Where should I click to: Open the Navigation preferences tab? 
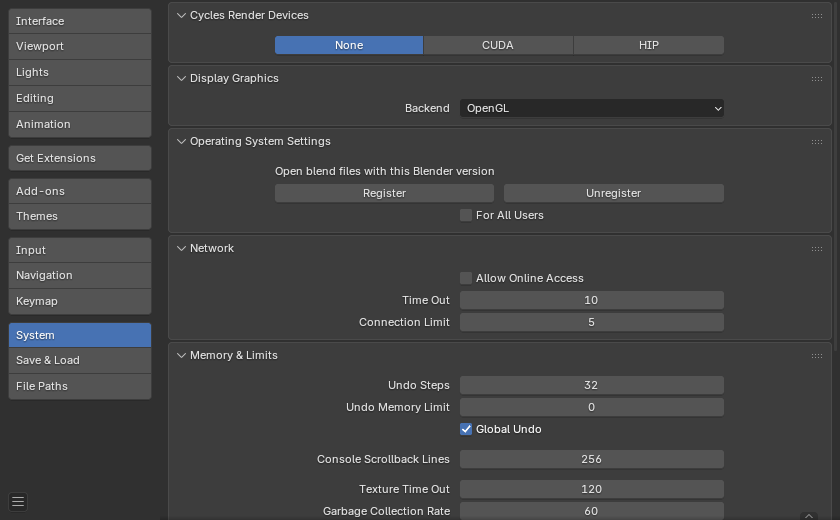pos(80,275)
